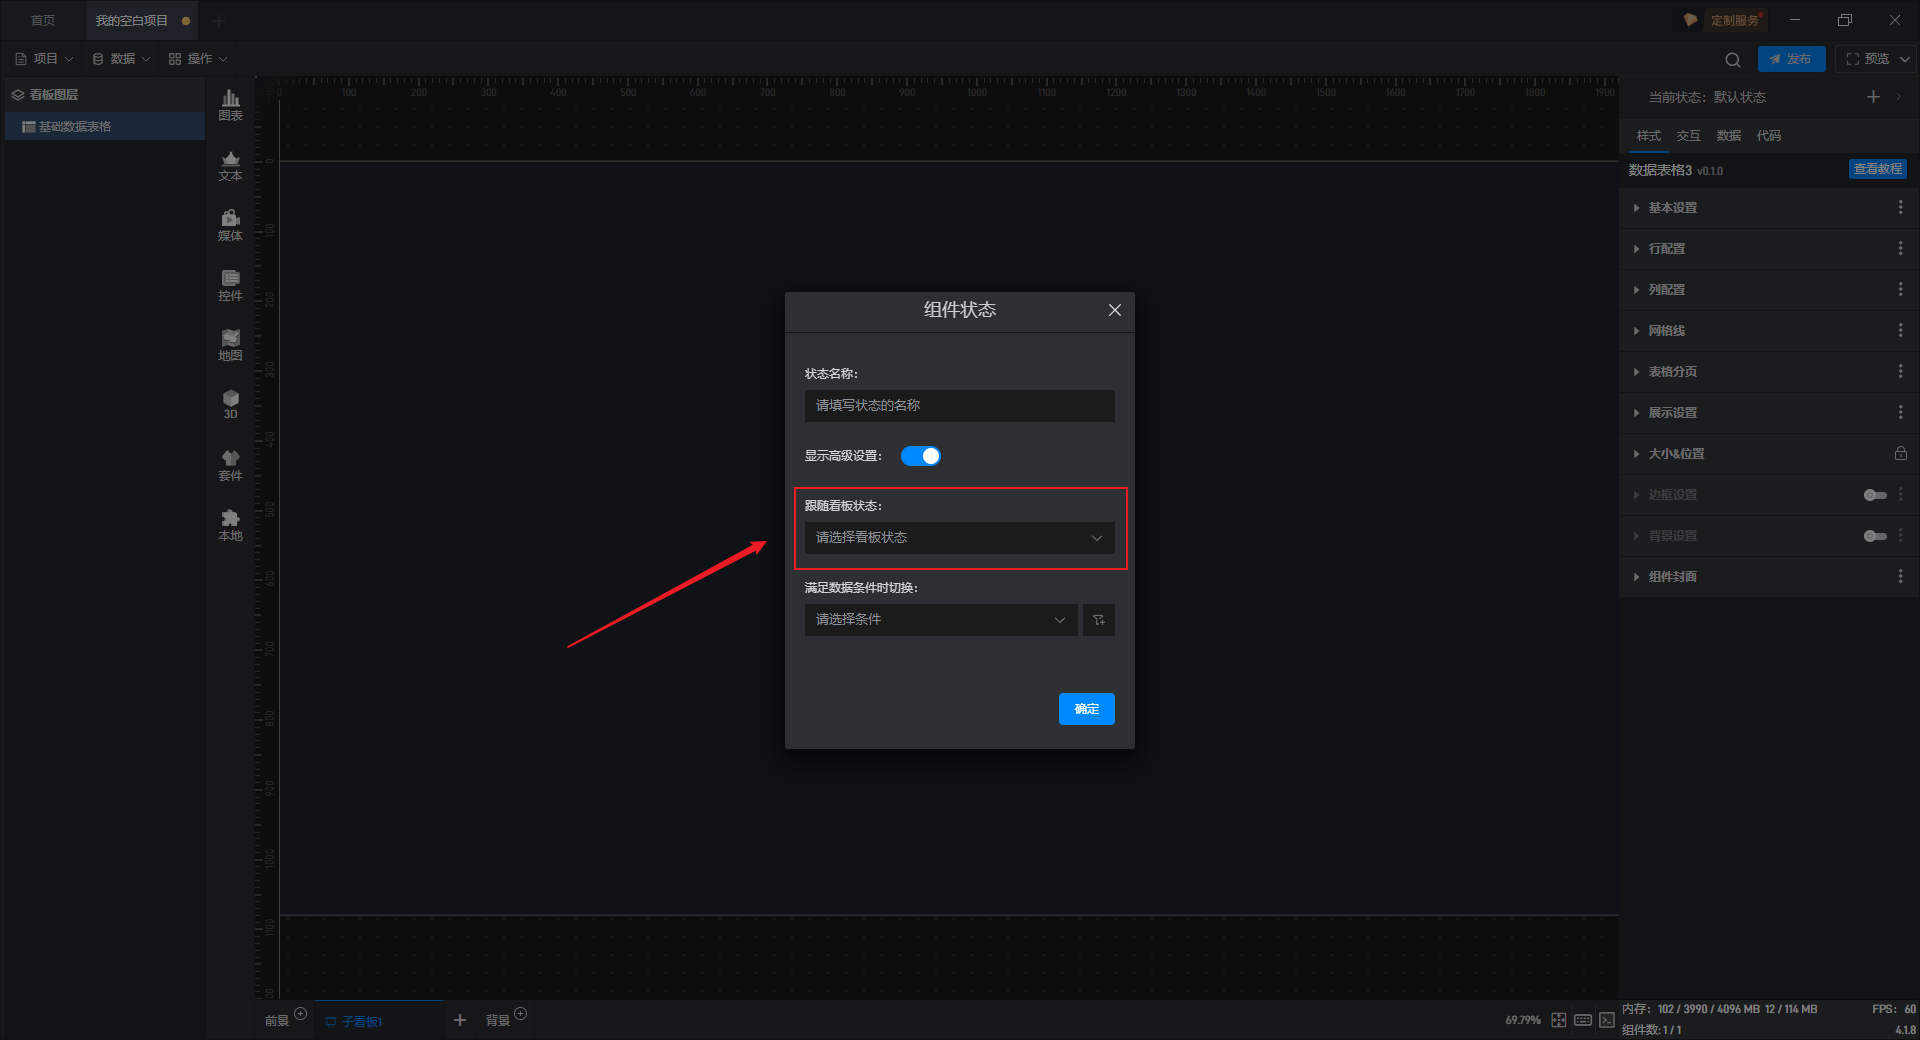Toggle the 边框设置 switch
The height and width of the screenshot is (1040, 1920).
tap(1875, 495)
